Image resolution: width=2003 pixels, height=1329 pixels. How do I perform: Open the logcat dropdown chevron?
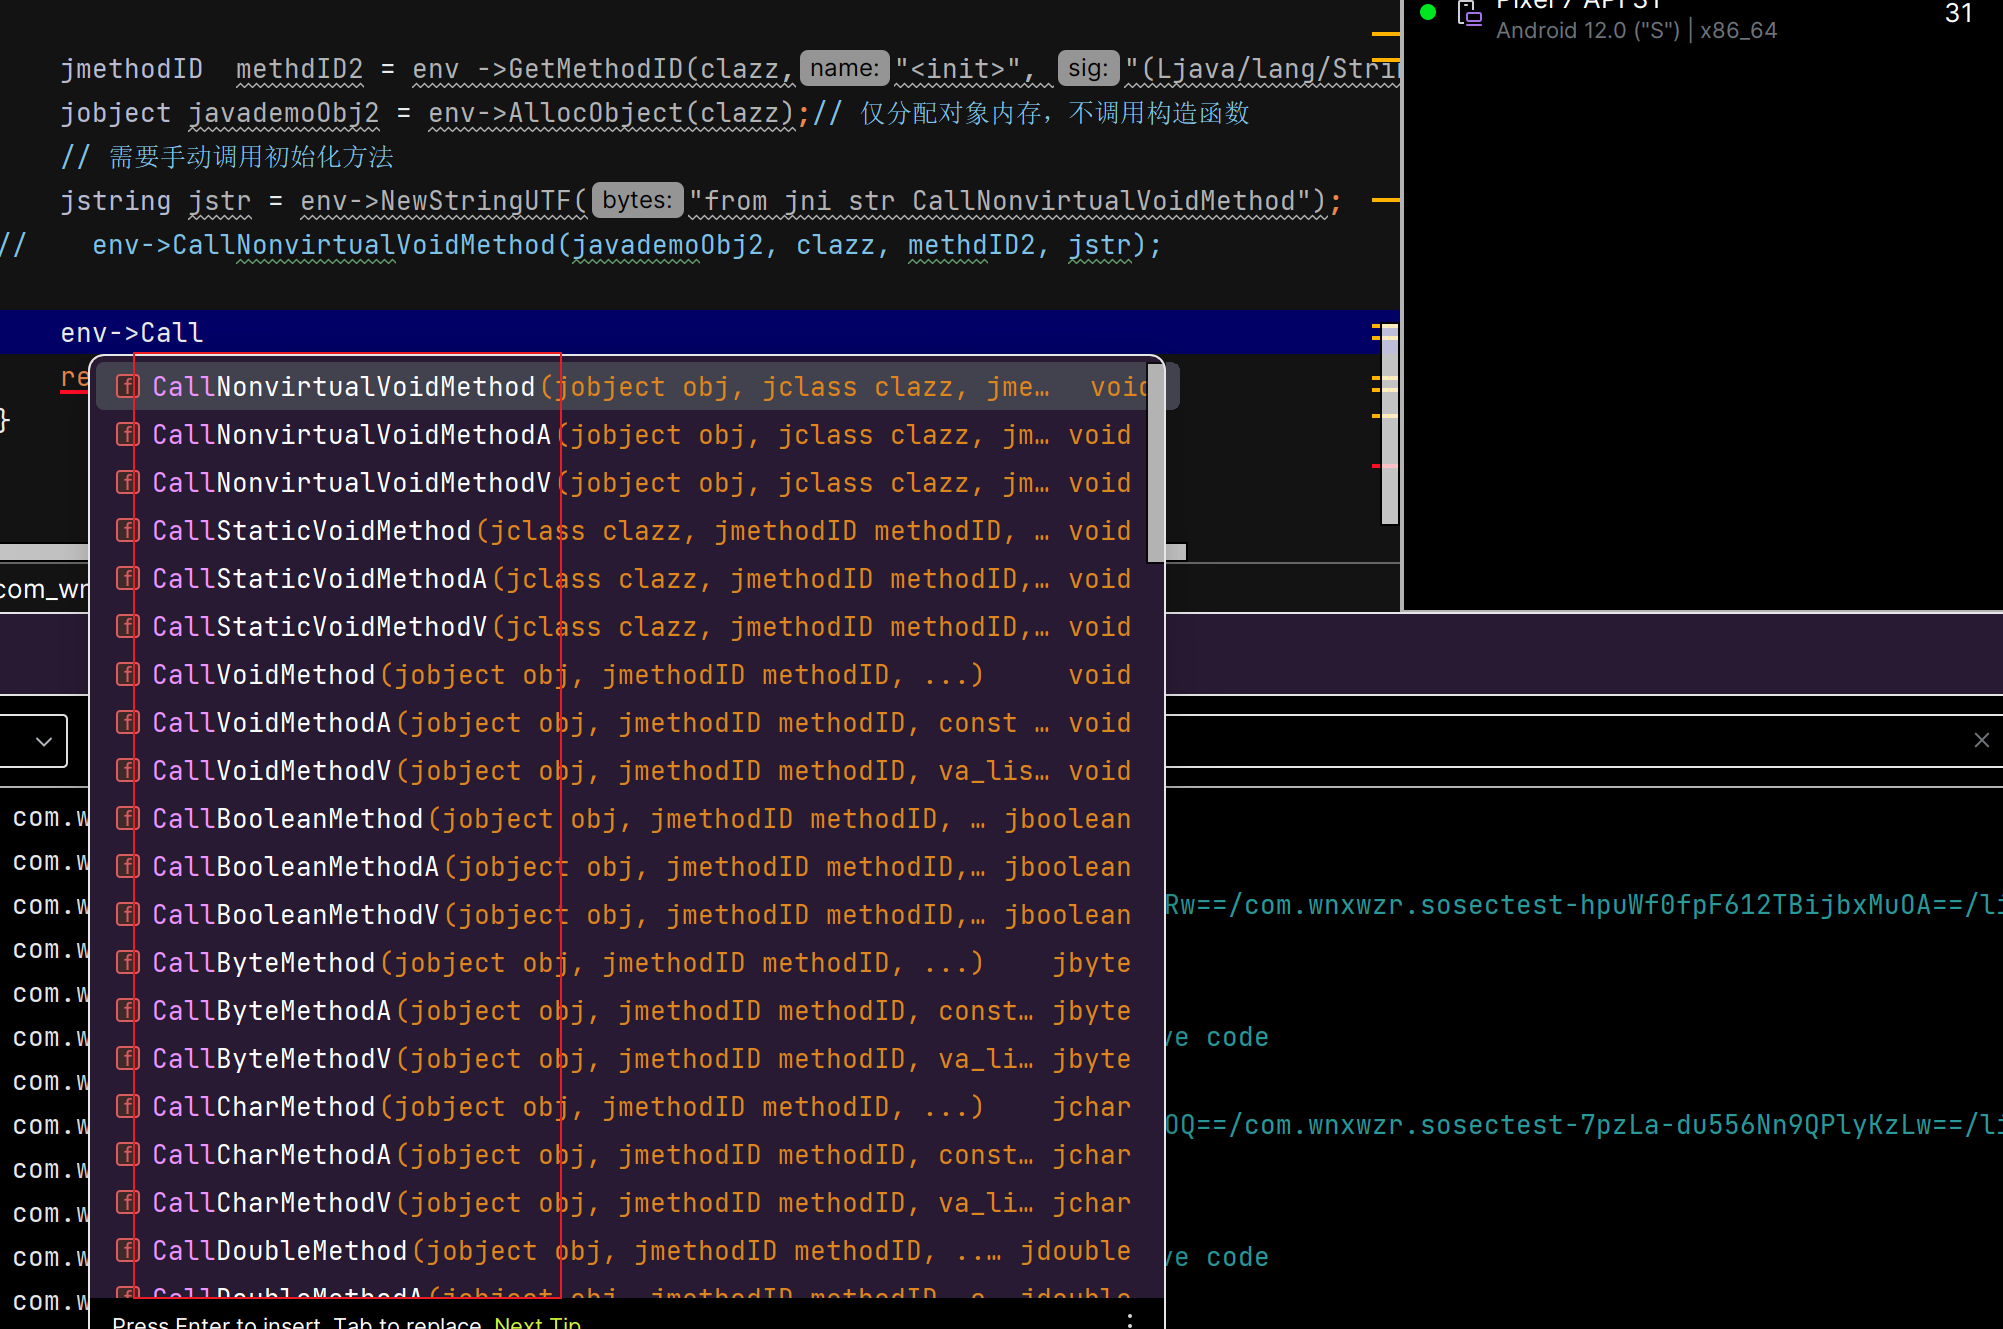[x=43, y=741]
